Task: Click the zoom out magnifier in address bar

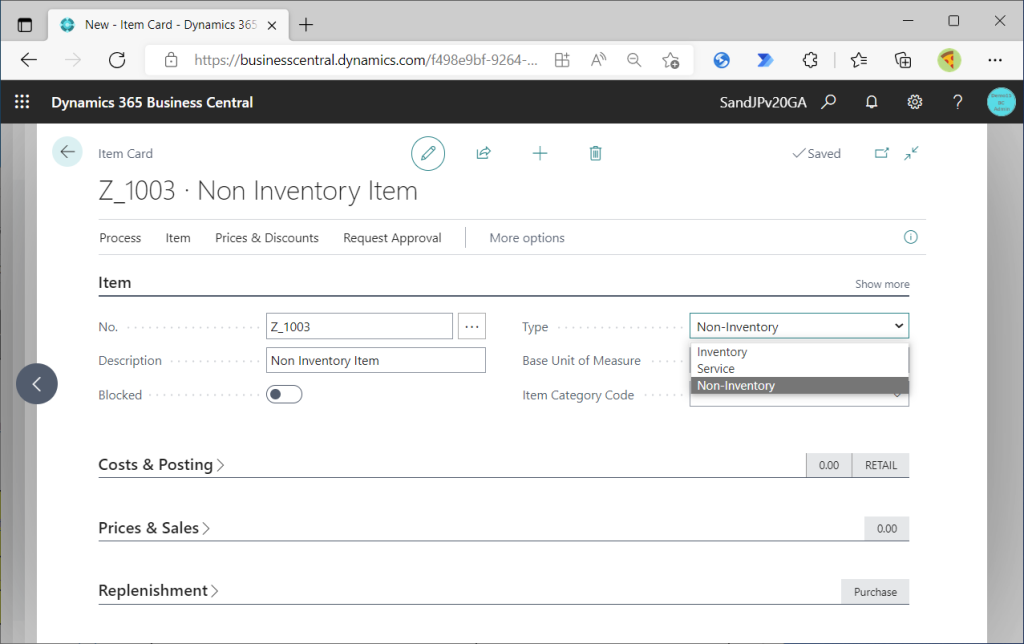Action: pyautogui.click(x=634, y=60)
